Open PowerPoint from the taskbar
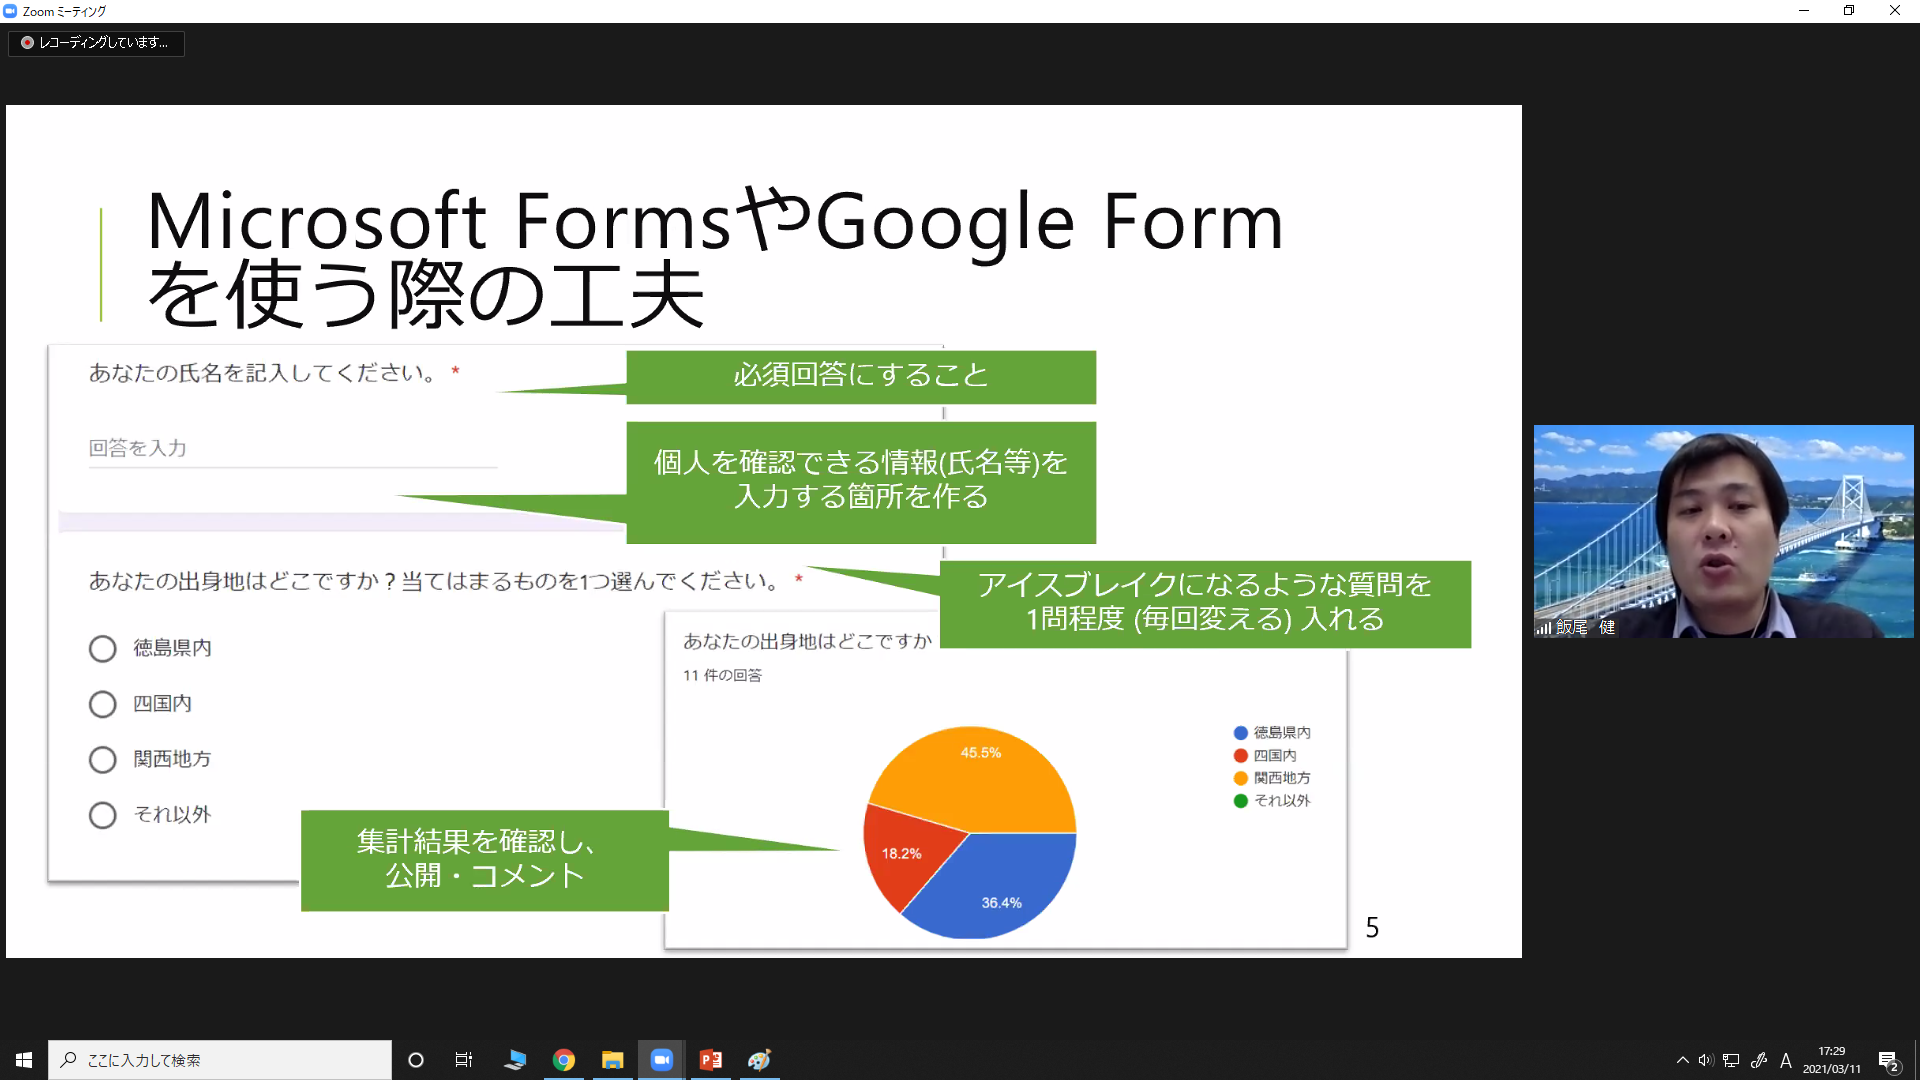The height and width of the screenshot is (1082, 1920). (711, 1061)
